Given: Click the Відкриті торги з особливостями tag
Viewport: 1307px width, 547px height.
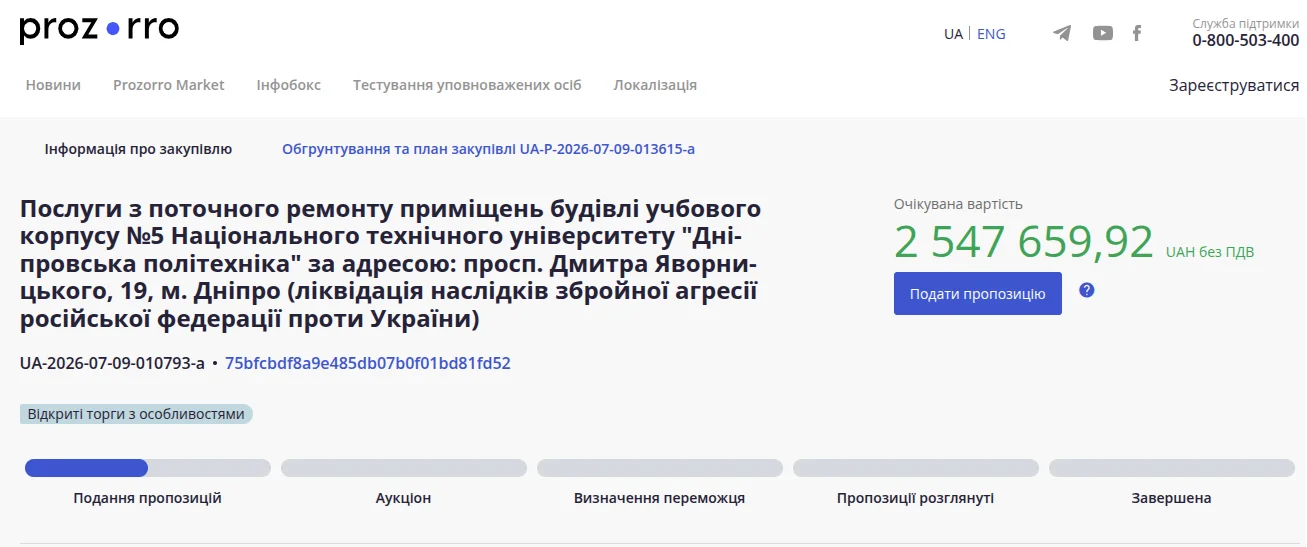Looking at the screenshot, I should 136,414.
